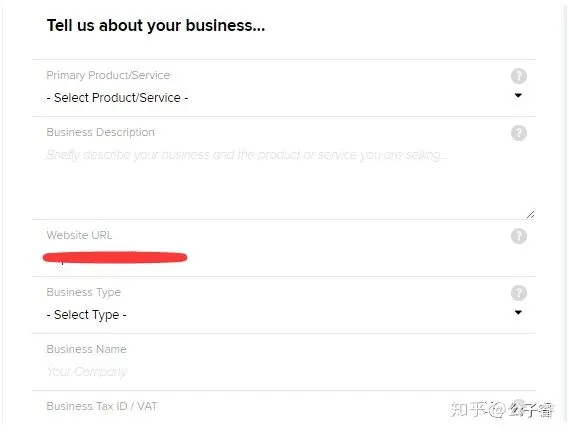This screenshot has height=434, width=569.
Task: Click the Website URL question mark icon
Action: point(519,236)
